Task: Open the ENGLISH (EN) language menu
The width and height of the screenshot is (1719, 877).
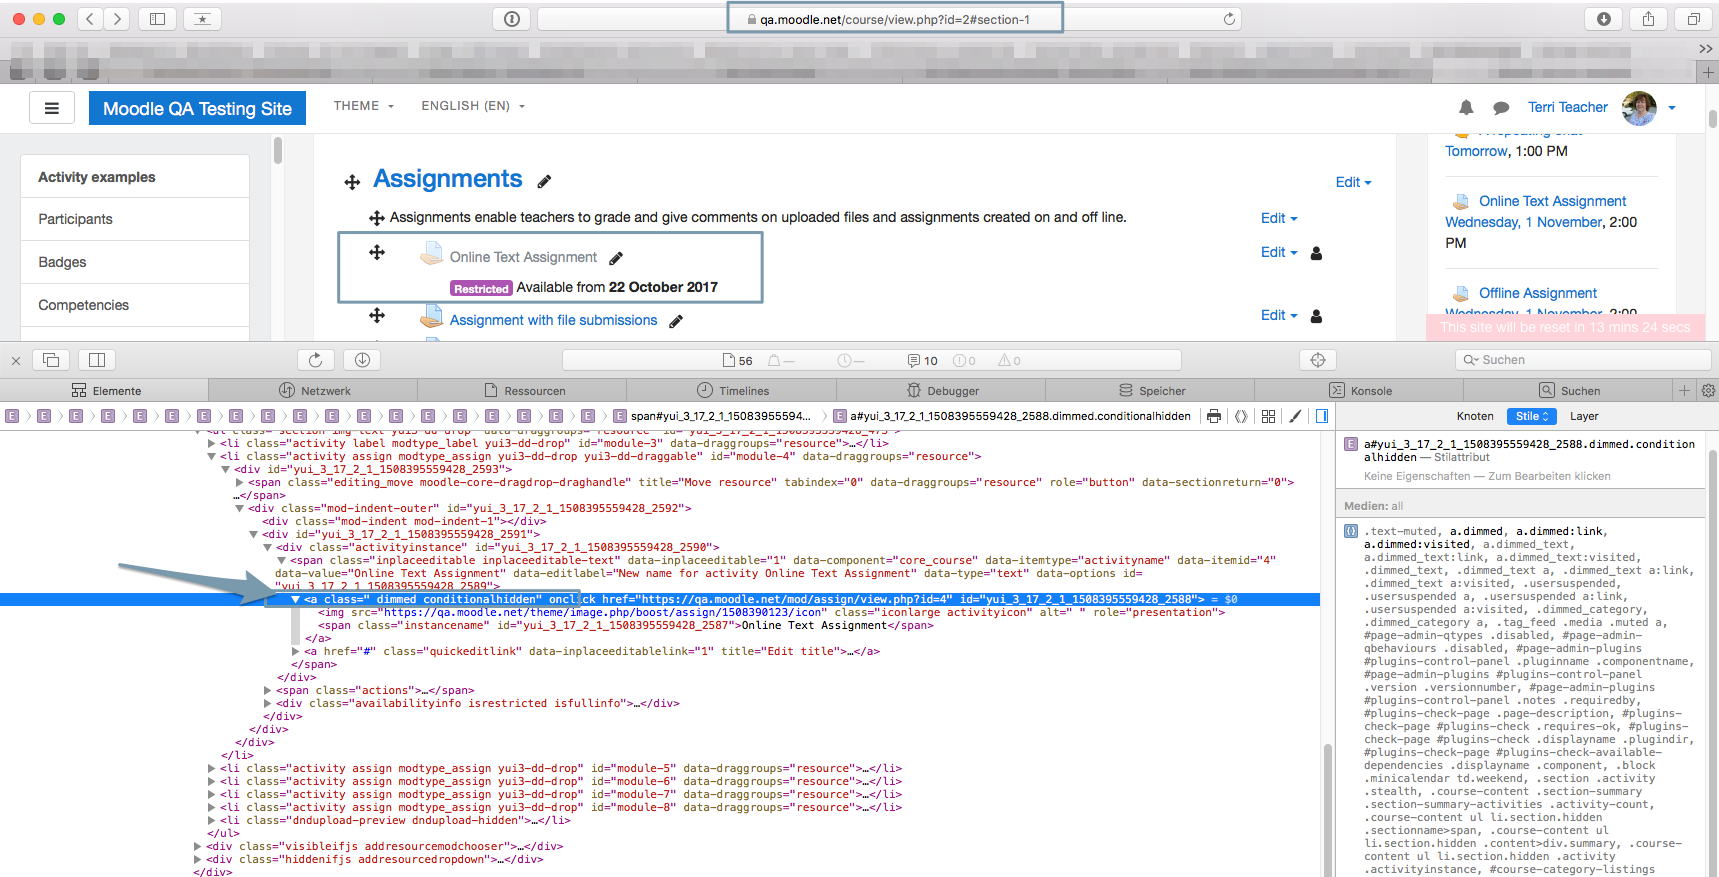Action: [473, 106]
